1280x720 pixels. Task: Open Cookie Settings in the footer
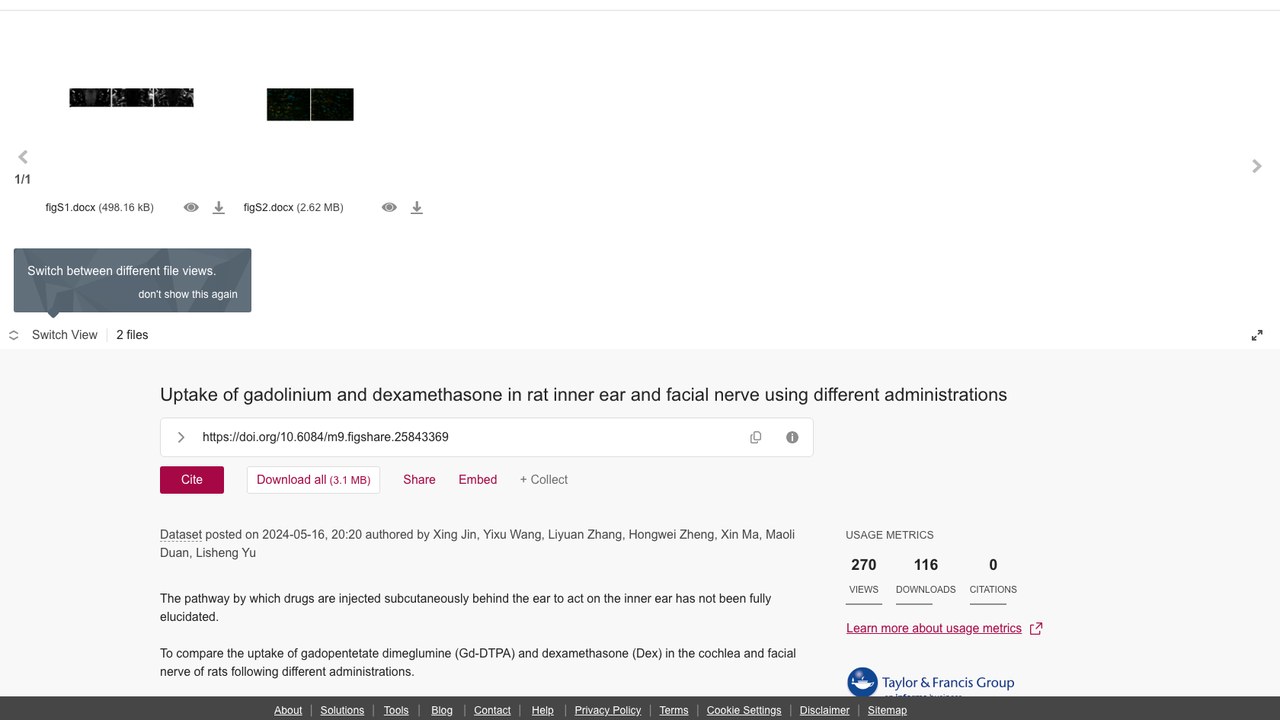pyautogui.click(x=744, y=710)
